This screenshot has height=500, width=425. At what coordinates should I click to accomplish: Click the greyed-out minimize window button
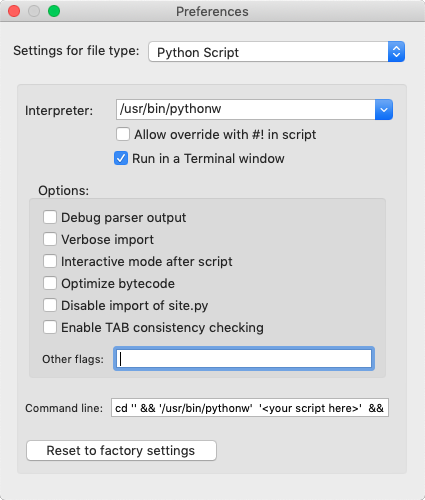(x=34, y=11)
